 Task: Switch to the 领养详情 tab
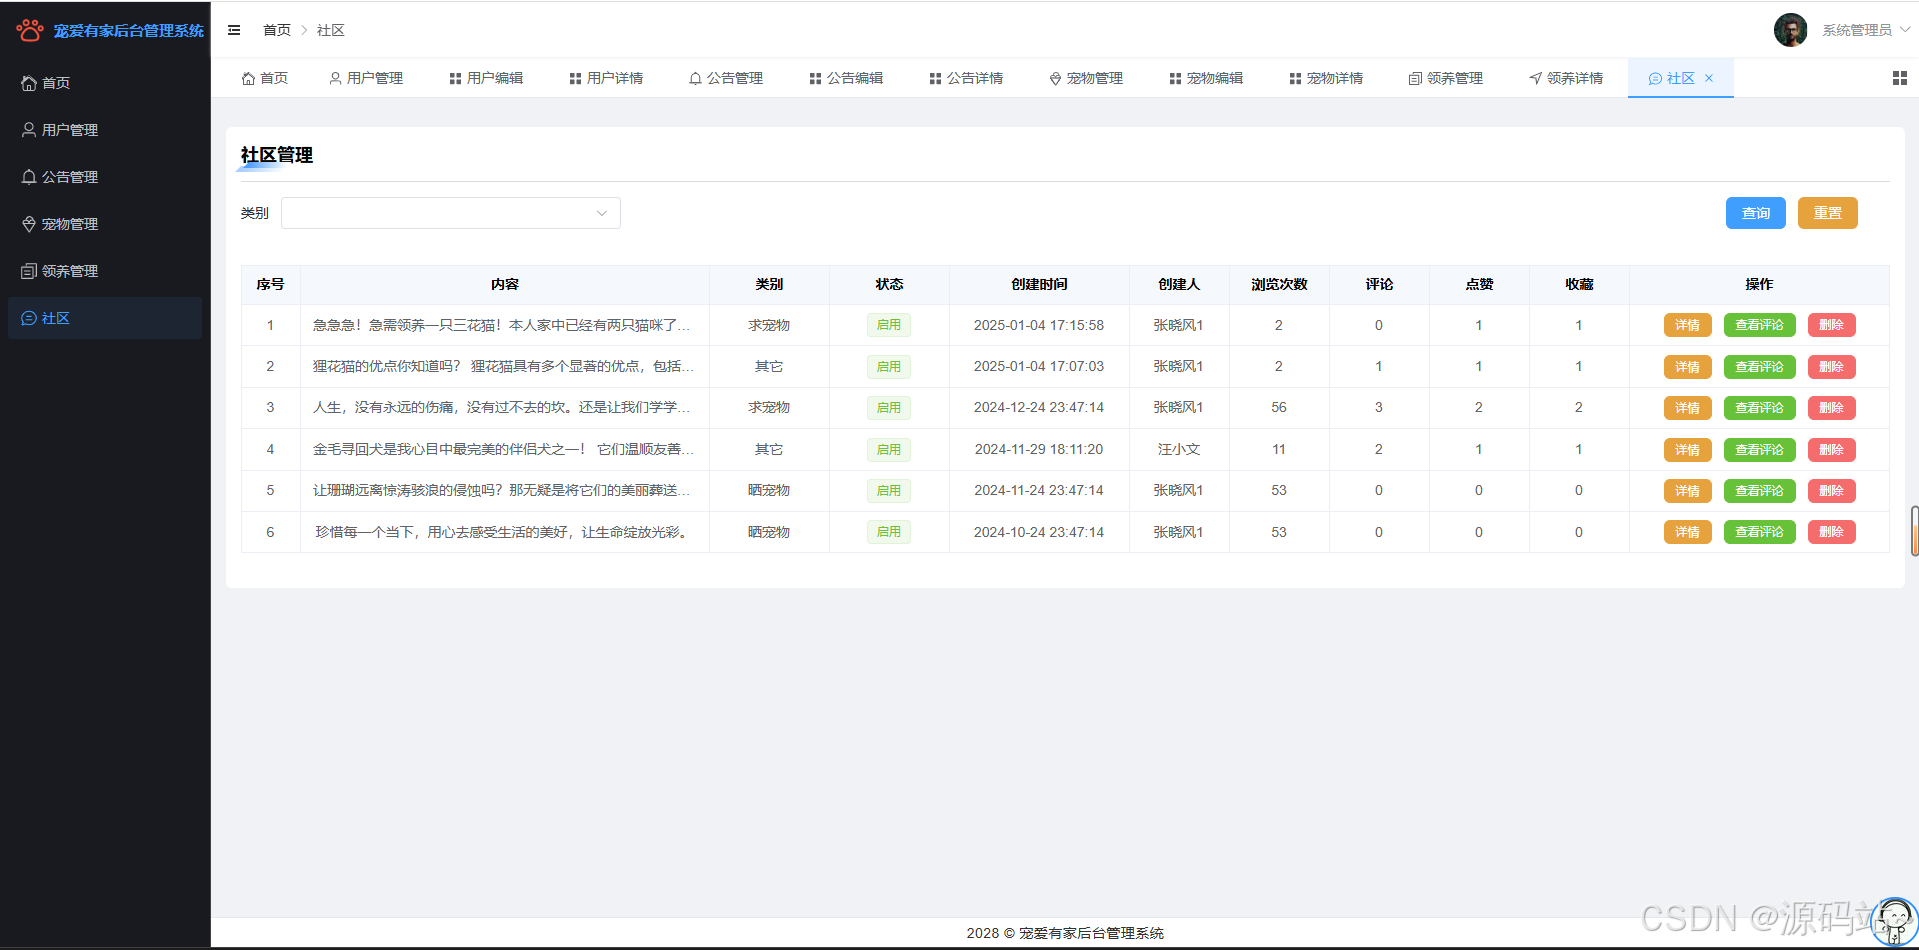click(x=1566, y=78)
